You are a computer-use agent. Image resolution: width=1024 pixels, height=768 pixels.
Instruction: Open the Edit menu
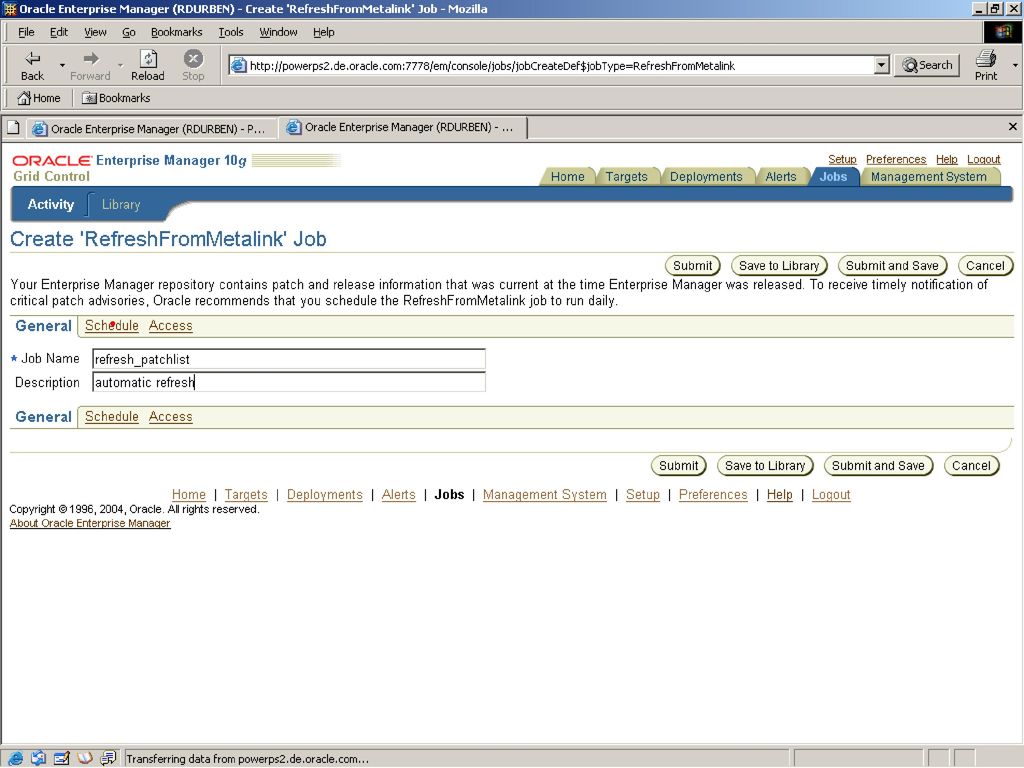click(59, 32)
